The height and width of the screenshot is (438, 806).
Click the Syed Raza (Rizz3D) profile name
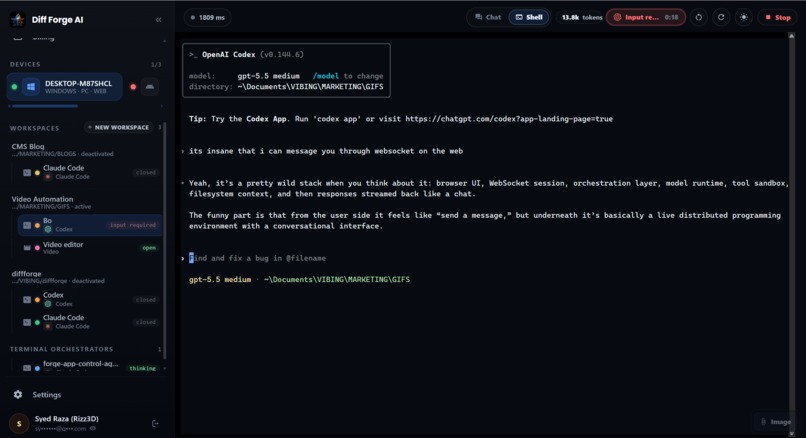[67, 419]
